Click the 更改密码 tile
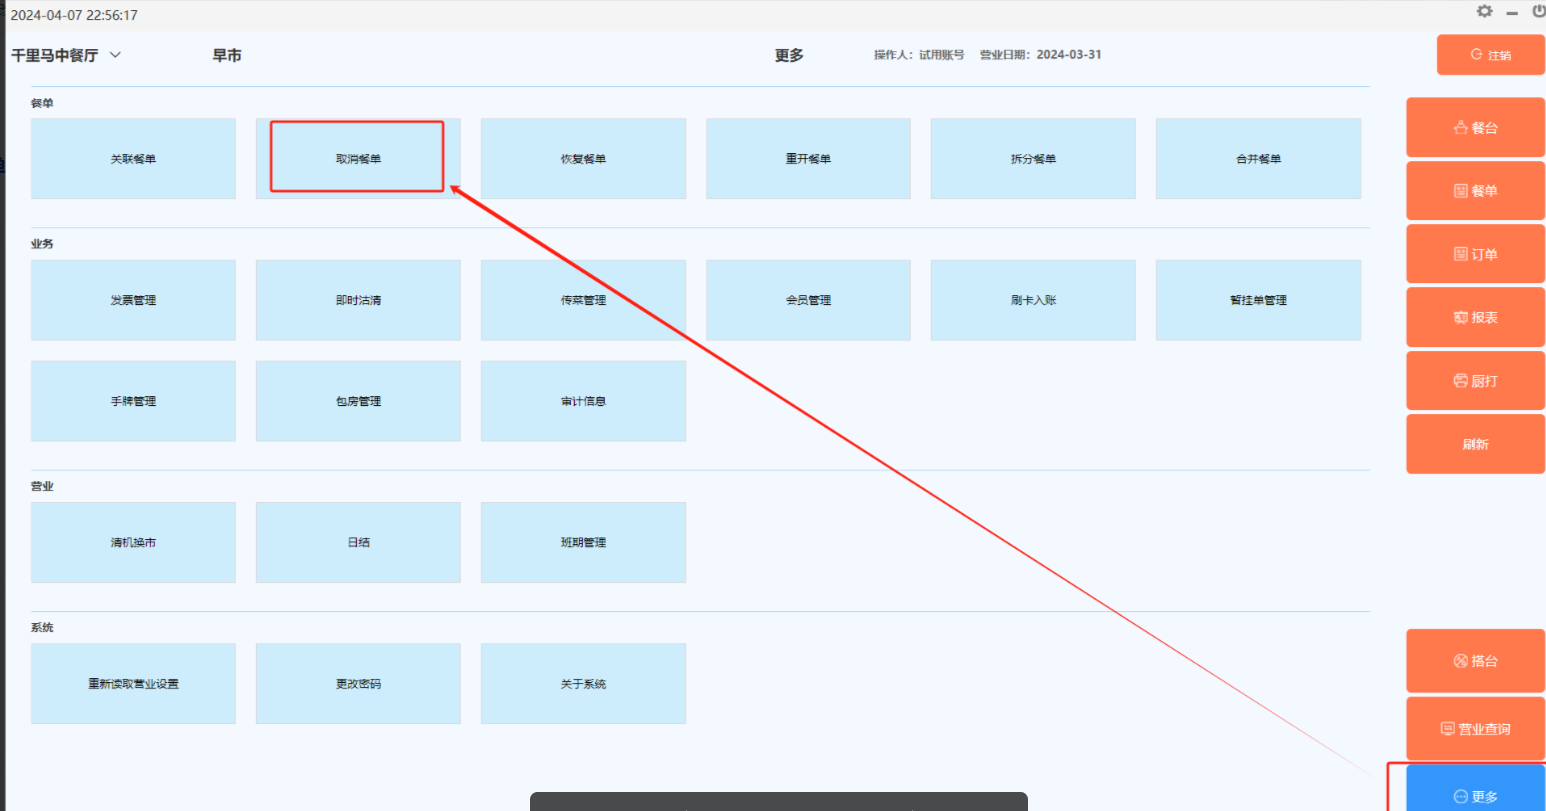 click(x=358, y=684)
